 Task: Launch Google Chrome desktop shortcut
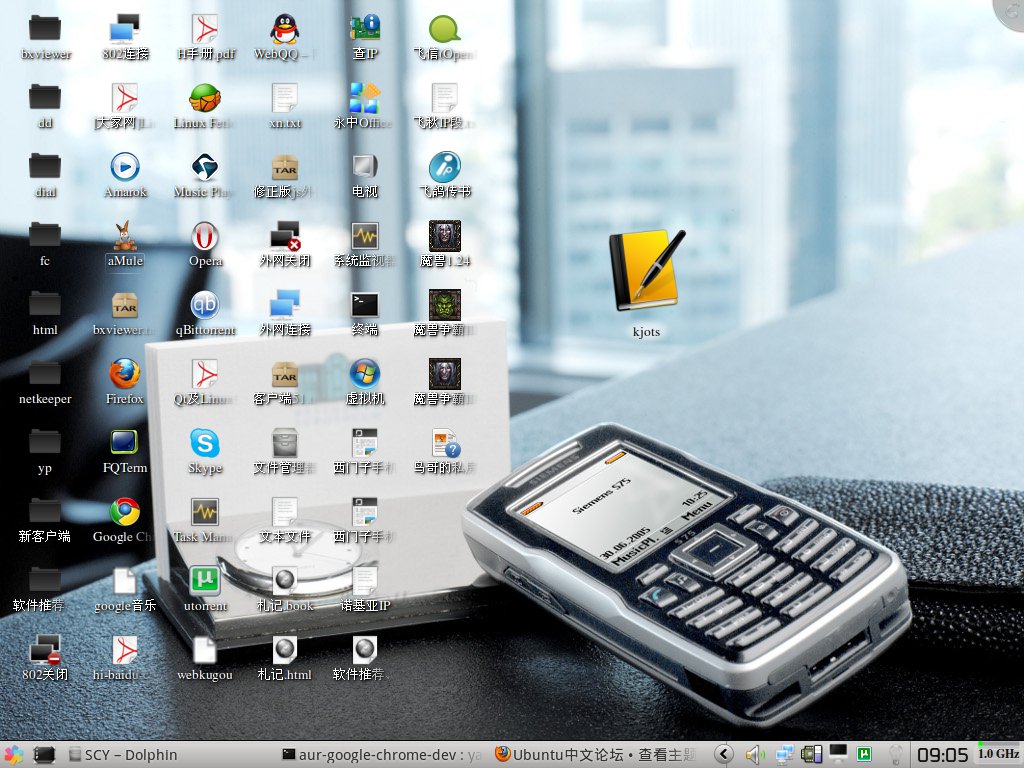125,513
